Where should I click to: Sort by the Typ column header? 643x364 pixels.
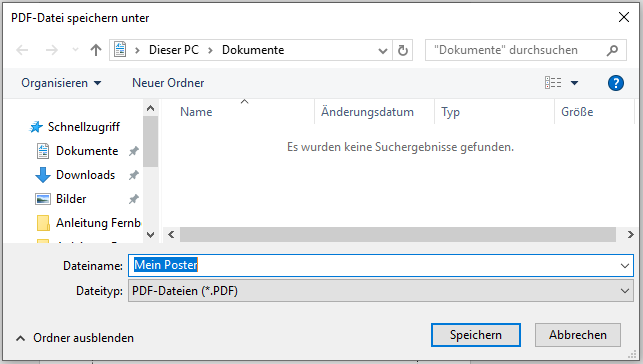click(495, 111)
